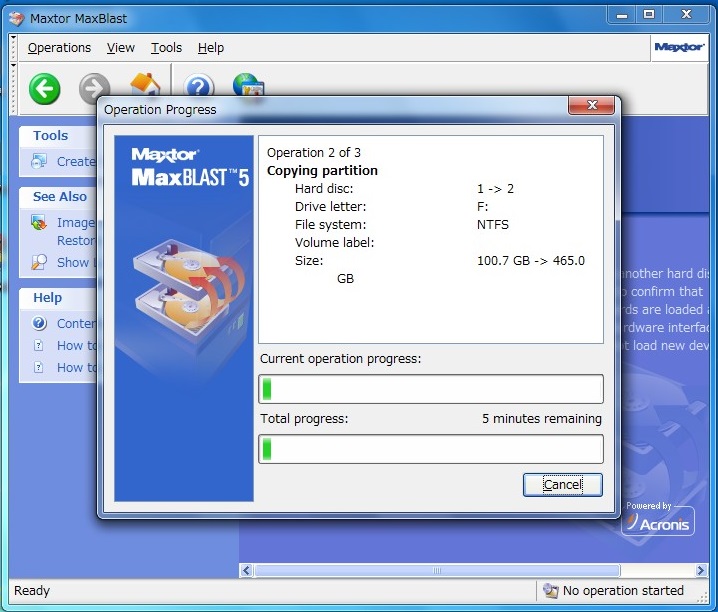
Task: Click the Current operation progress bar
Action: click(431, 389)
